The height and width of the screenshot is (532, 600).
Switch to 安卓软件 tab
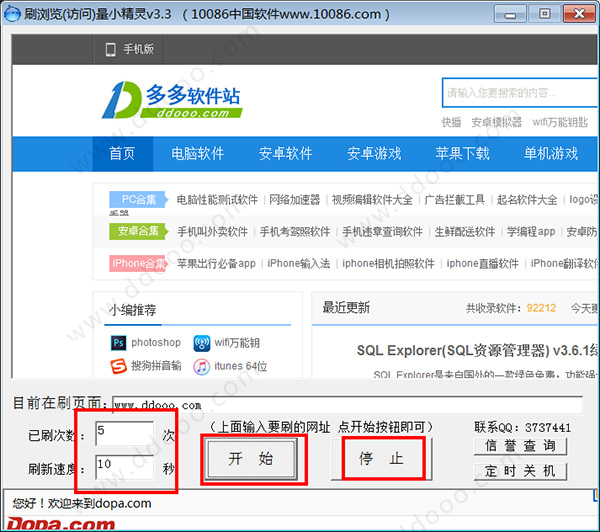pos(285,154)
